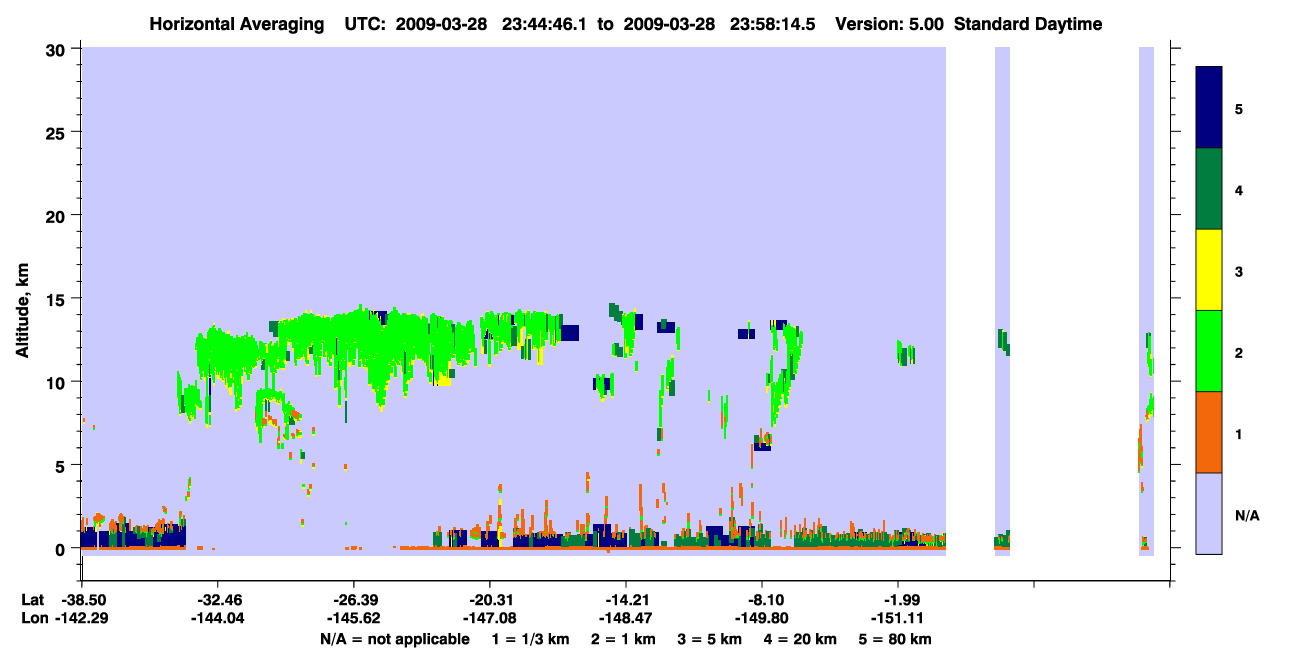Click 'Version: 5.00' in the title

coord(889,24)
